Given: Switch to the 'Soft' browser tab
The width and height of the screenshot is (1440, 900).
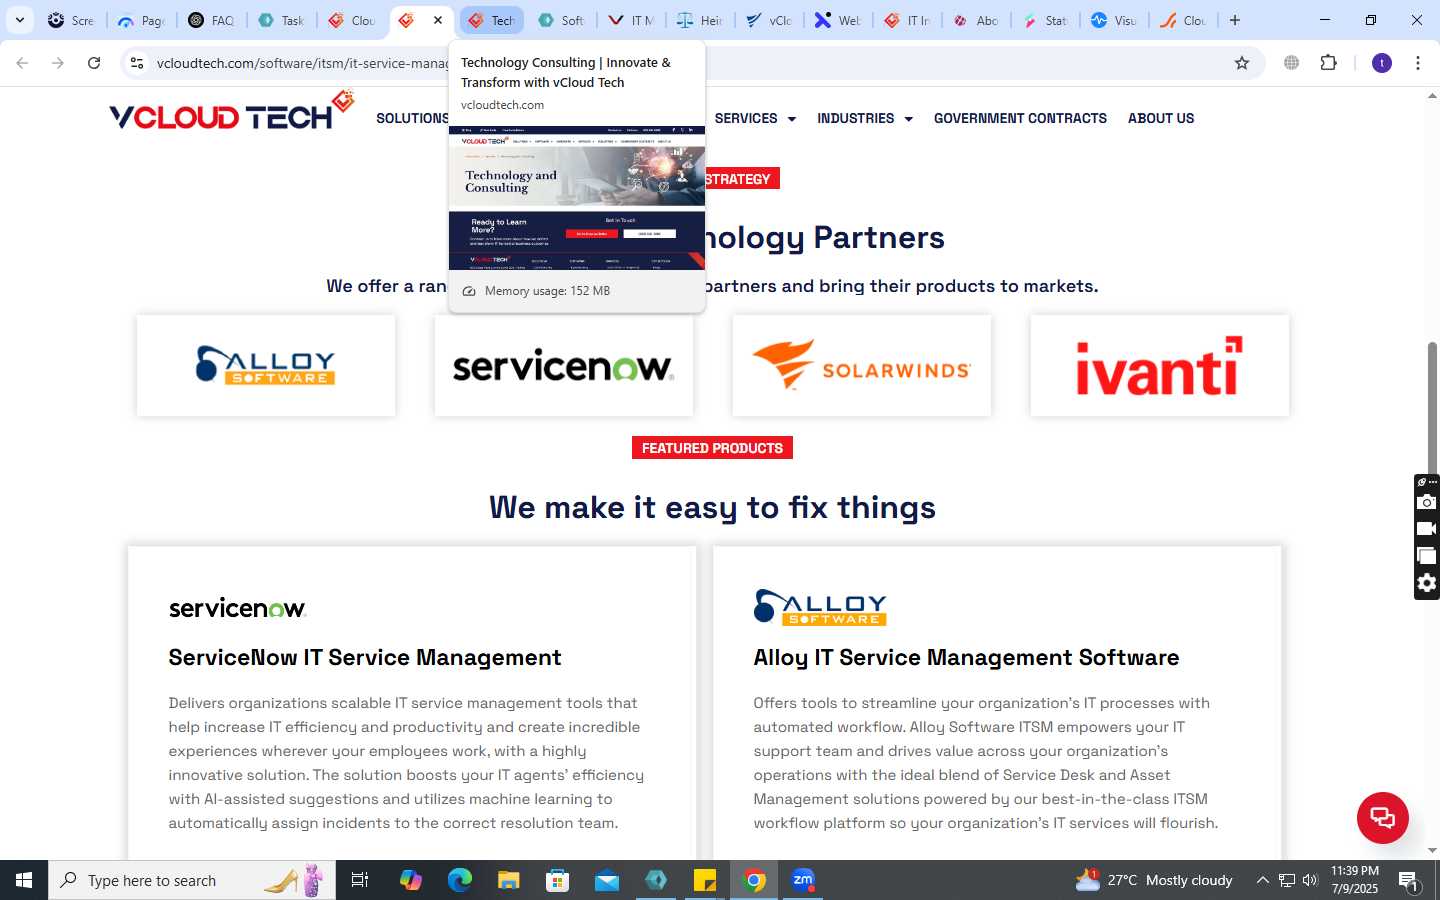Looking at the screenshot, I should coord(561,20).
